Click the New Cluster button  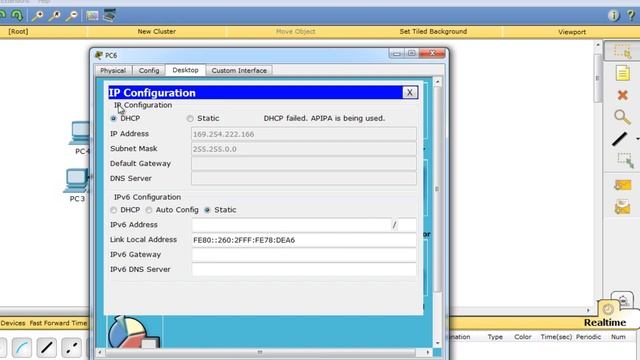coord(157,31)
